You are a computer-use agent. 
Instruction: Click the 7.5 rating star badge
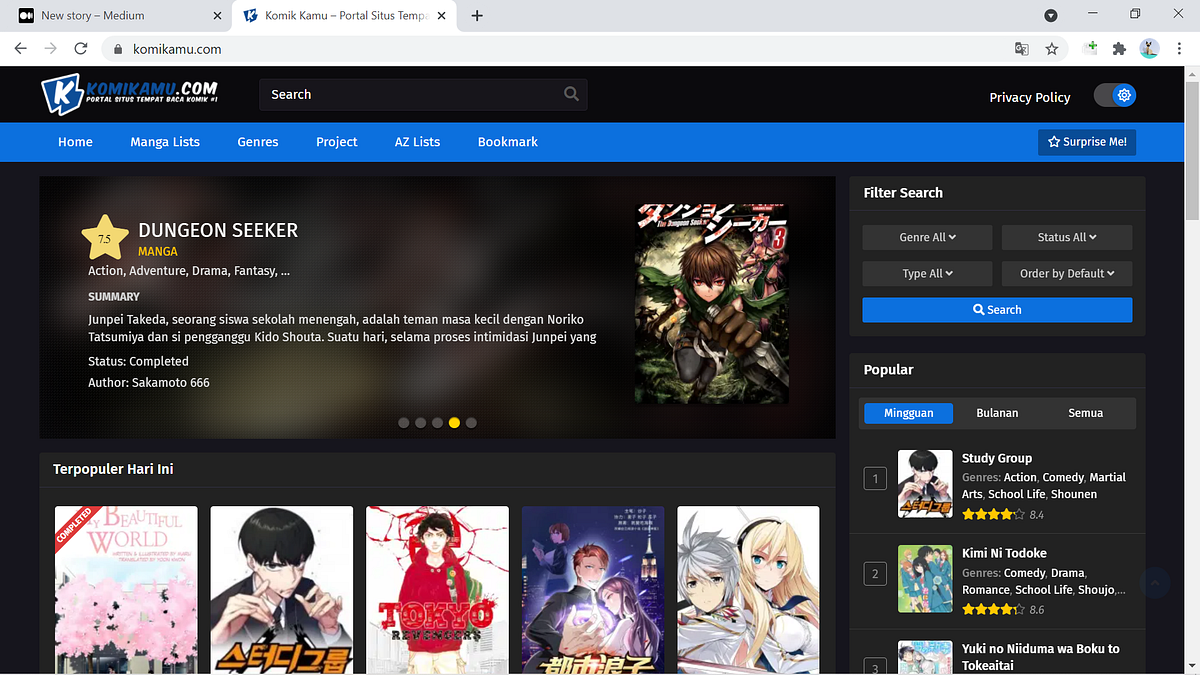(x=105, y=238)
